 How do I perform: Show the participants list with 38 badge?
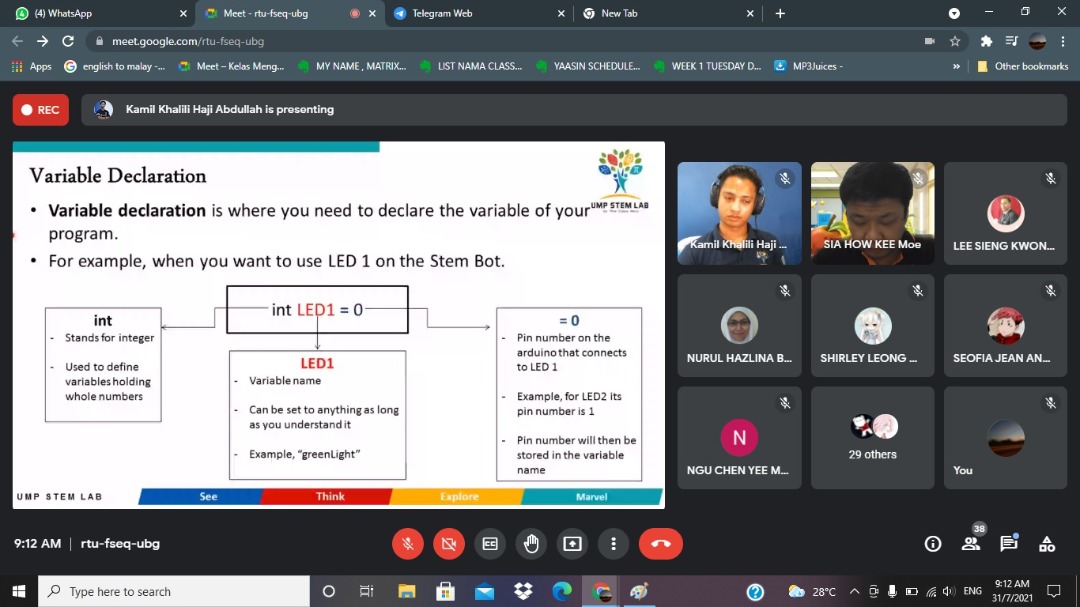click(x=970, y=544)
